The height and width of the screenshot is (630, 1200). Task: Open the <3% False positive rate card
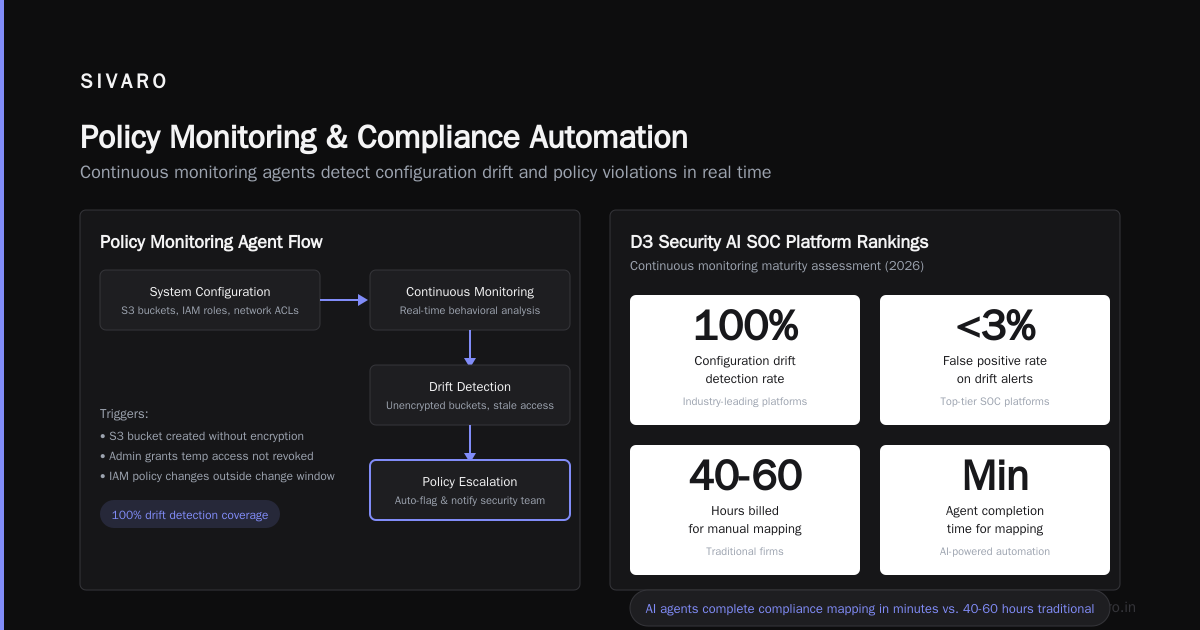pyautogui.click(x=995, y=360)
